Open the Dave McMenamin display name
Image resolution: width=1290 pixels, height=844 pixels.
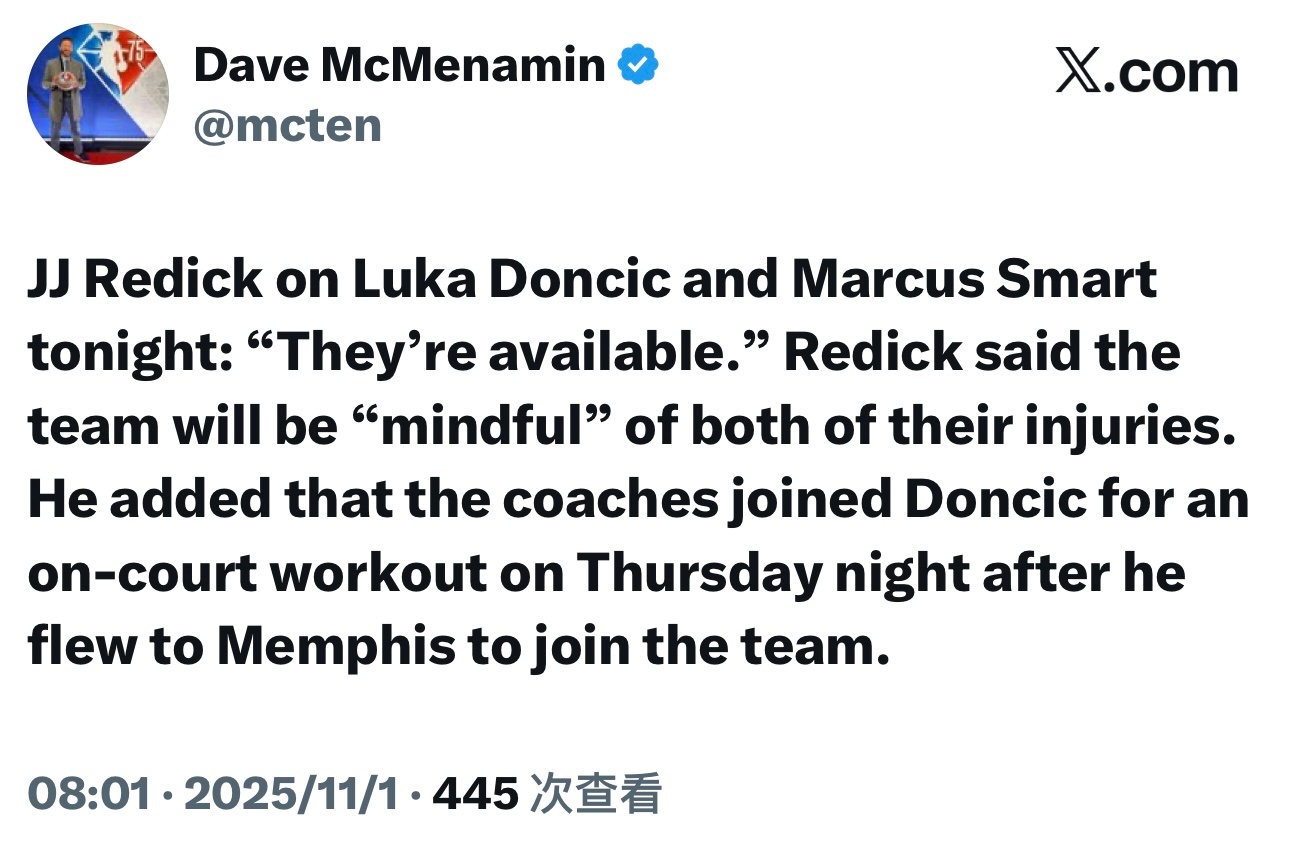tap(400, 66)
